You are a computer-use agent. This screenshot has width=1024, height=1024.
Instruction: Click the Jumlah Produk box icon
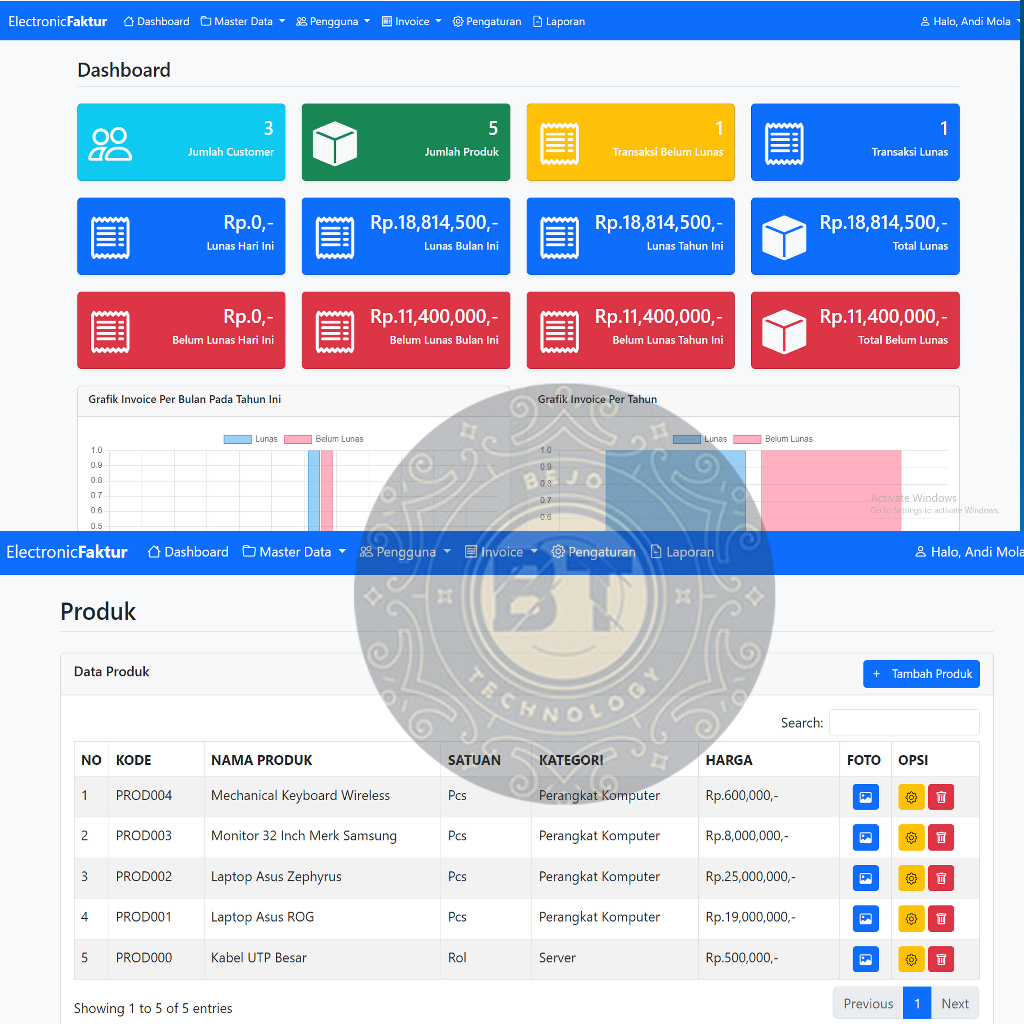tap(334, 144)
